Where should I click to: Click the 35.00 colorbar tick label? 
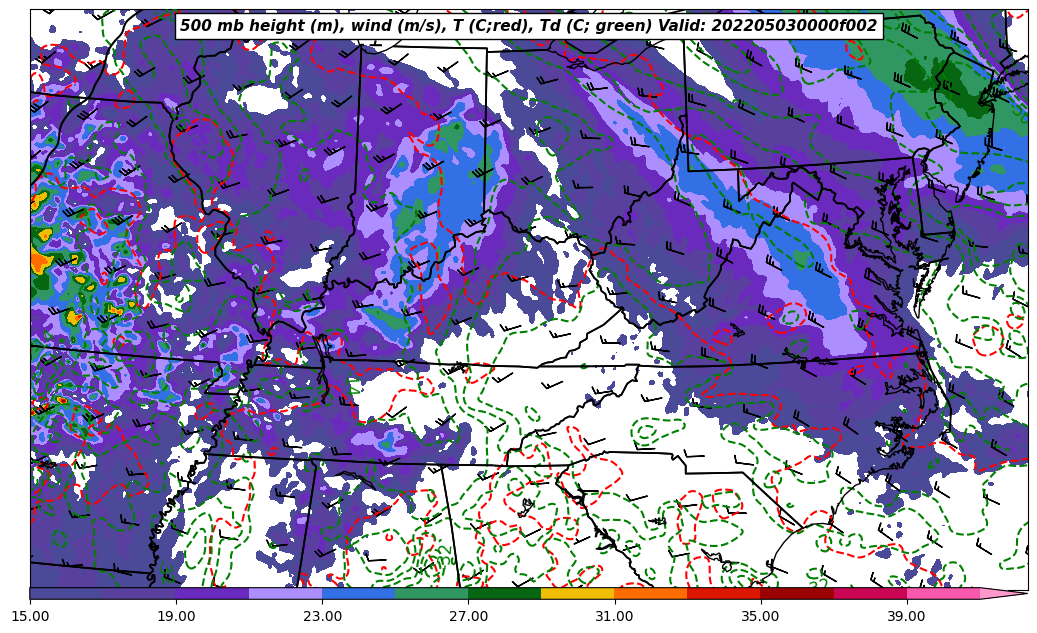[760, 616]
